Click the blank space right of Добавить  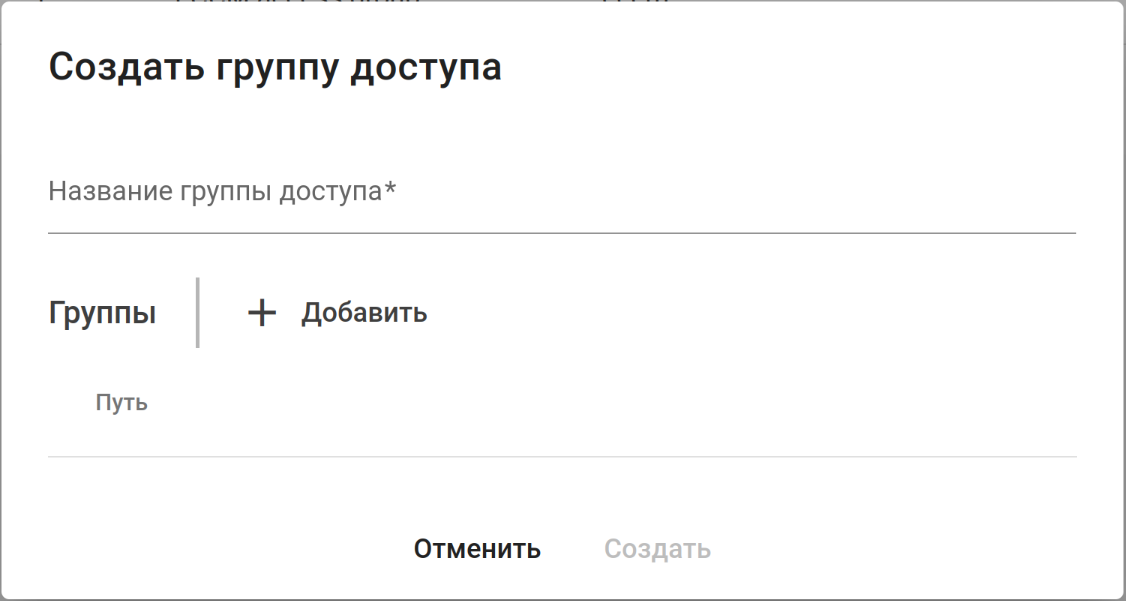750,313
